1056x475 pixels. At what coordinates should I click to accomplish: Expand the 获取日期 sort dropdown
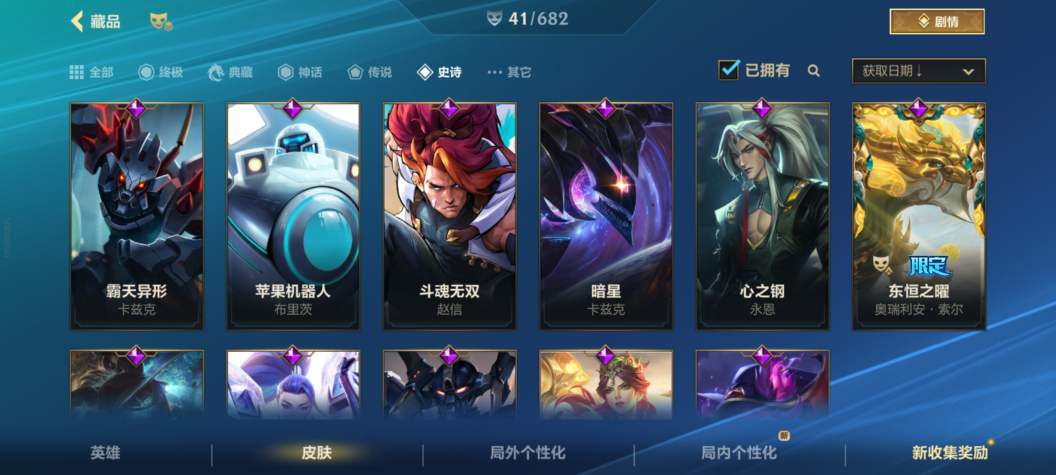point(919,71)
